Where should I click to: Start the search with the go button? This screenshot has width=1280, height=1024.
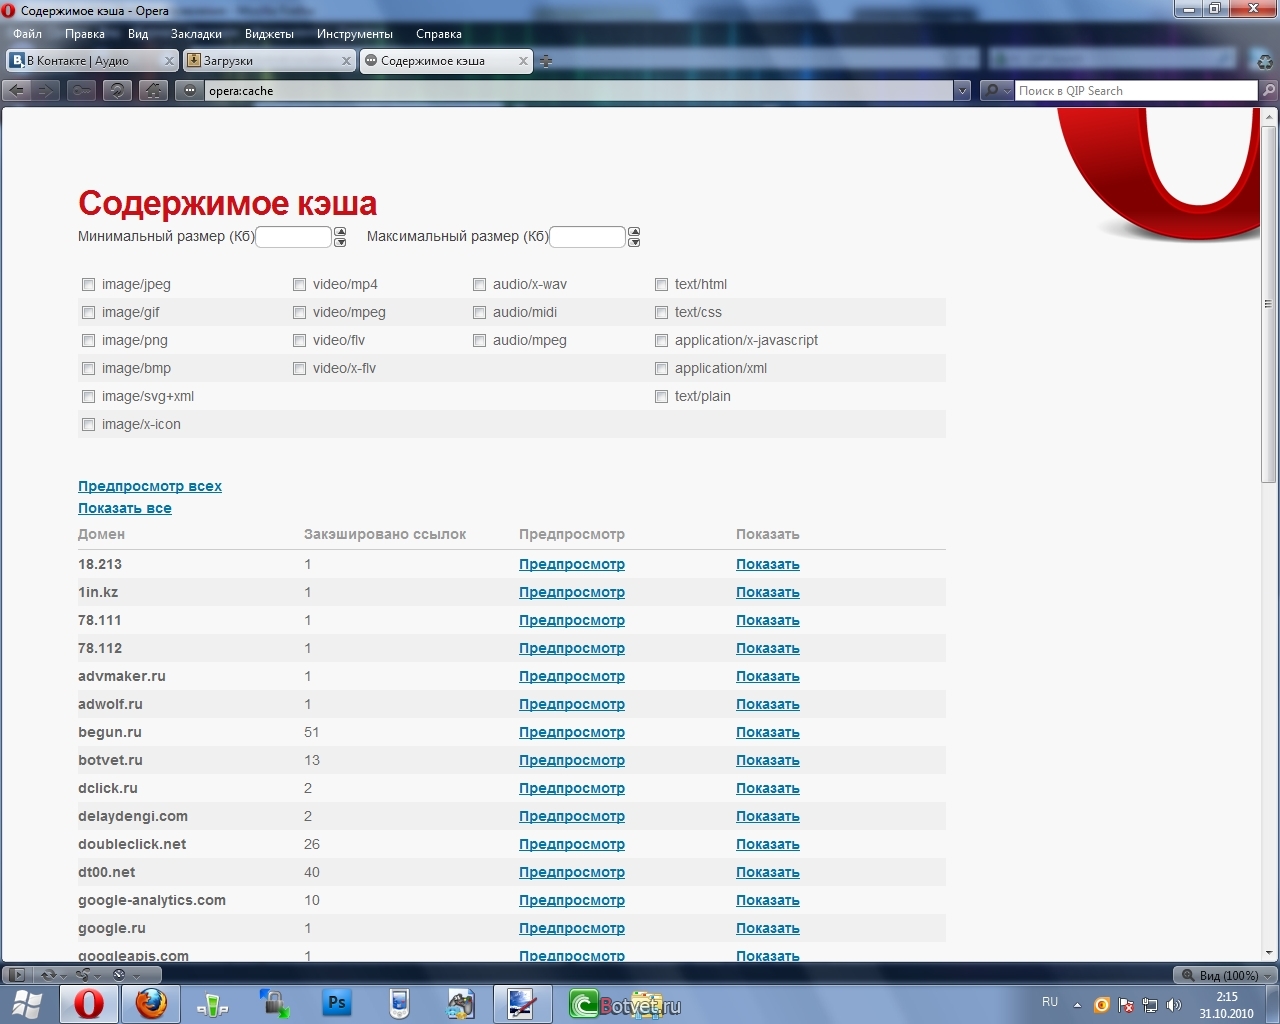coord(1269,91)
